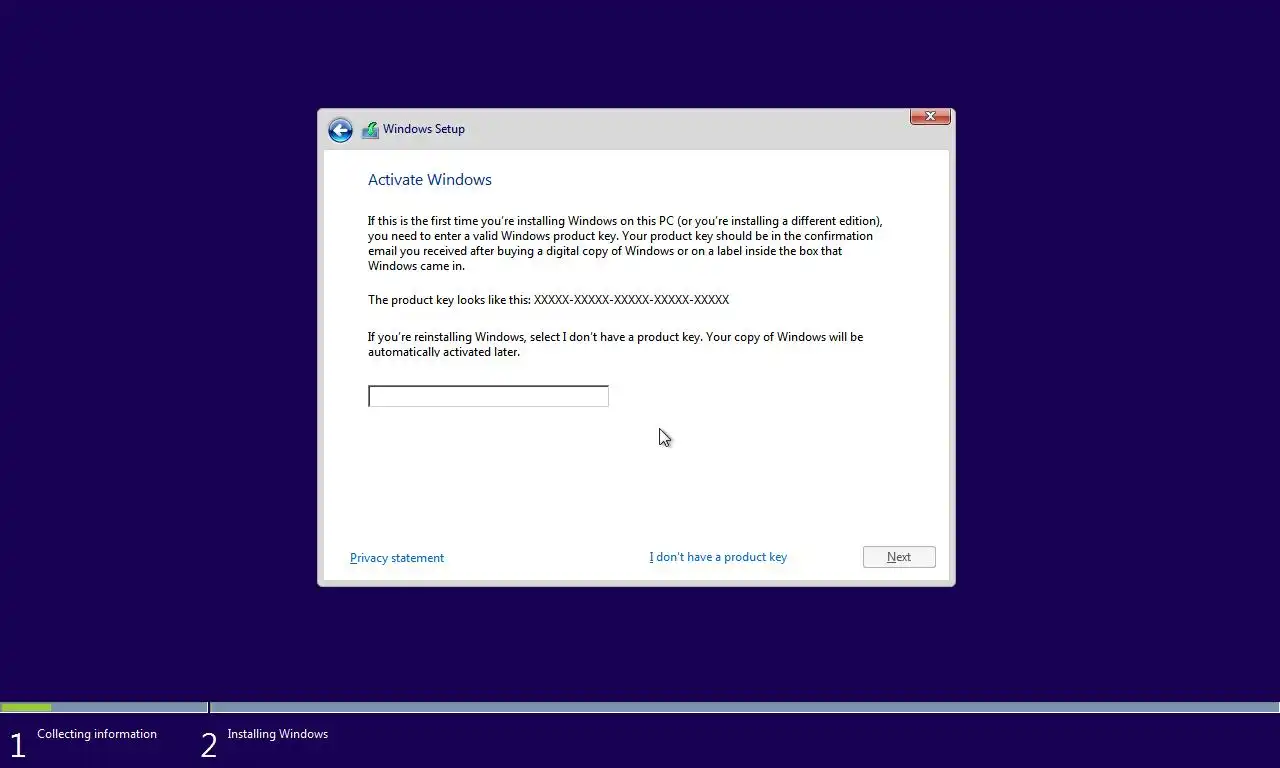The image size is (1280, 768).
Task: Close the Windows Setup dialog
Action: pyautogui.click(x=930, y=117)
